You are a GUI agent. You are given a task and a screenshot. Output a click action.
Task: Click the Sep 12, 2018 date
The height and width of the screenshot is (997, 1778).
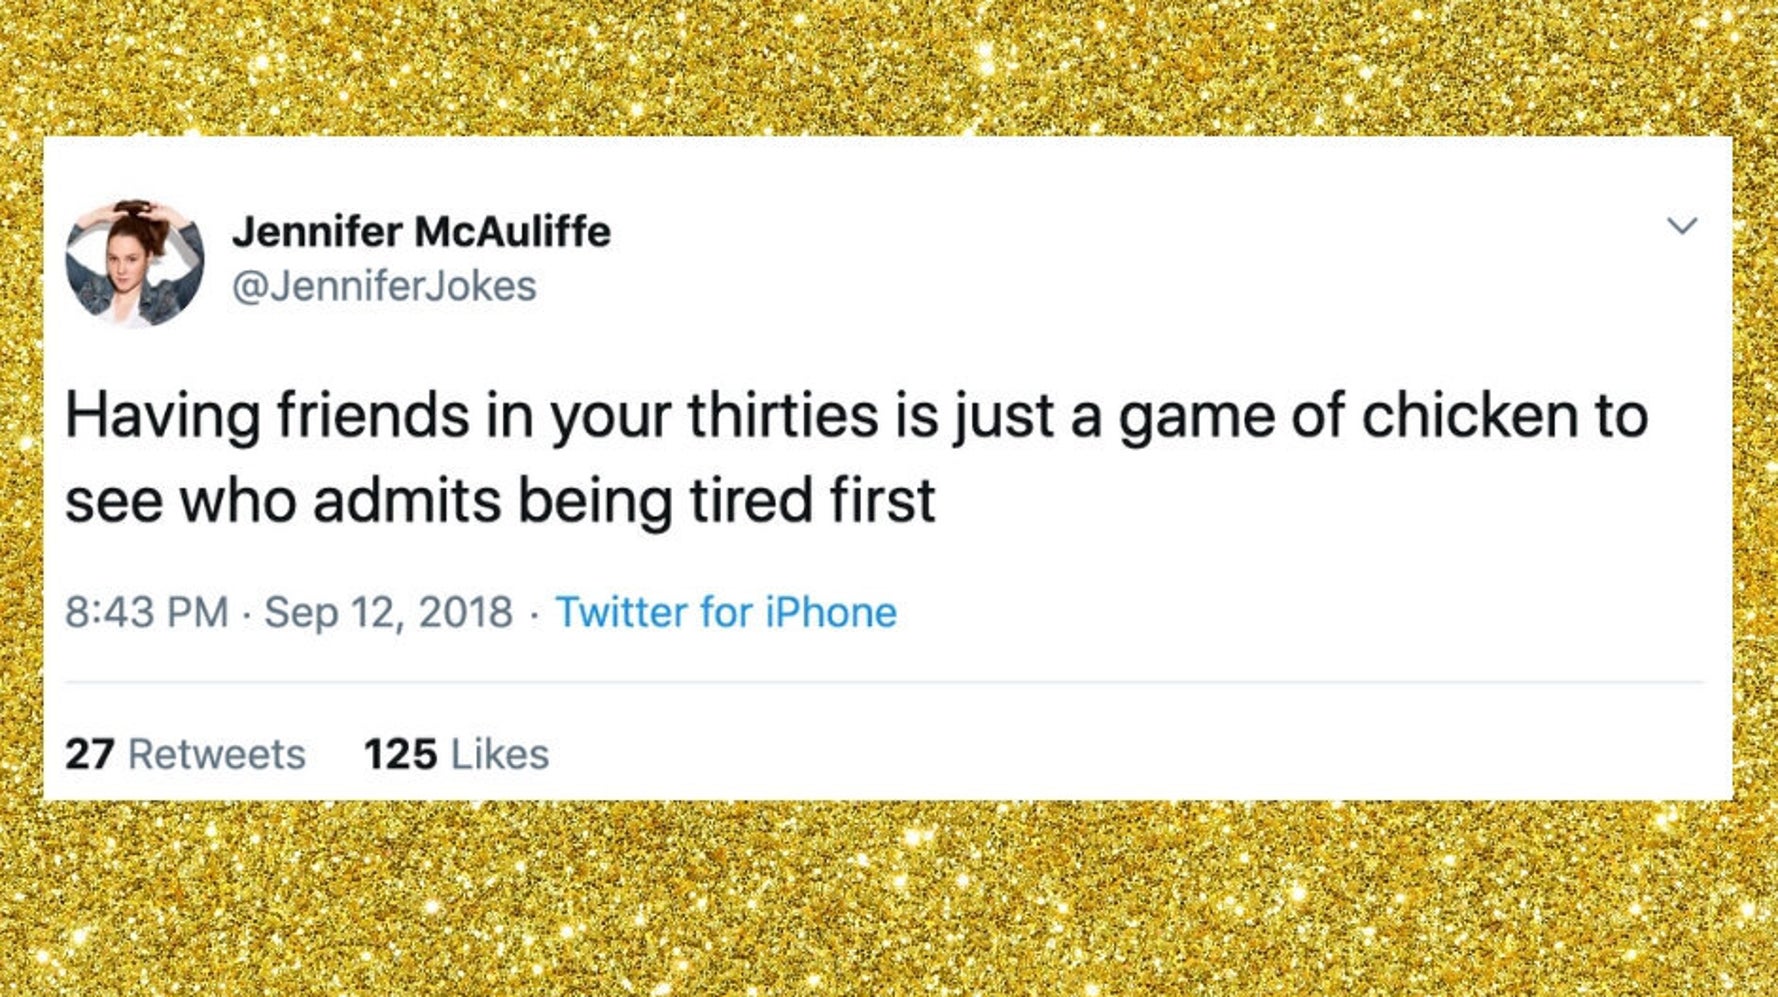(388, 612)
